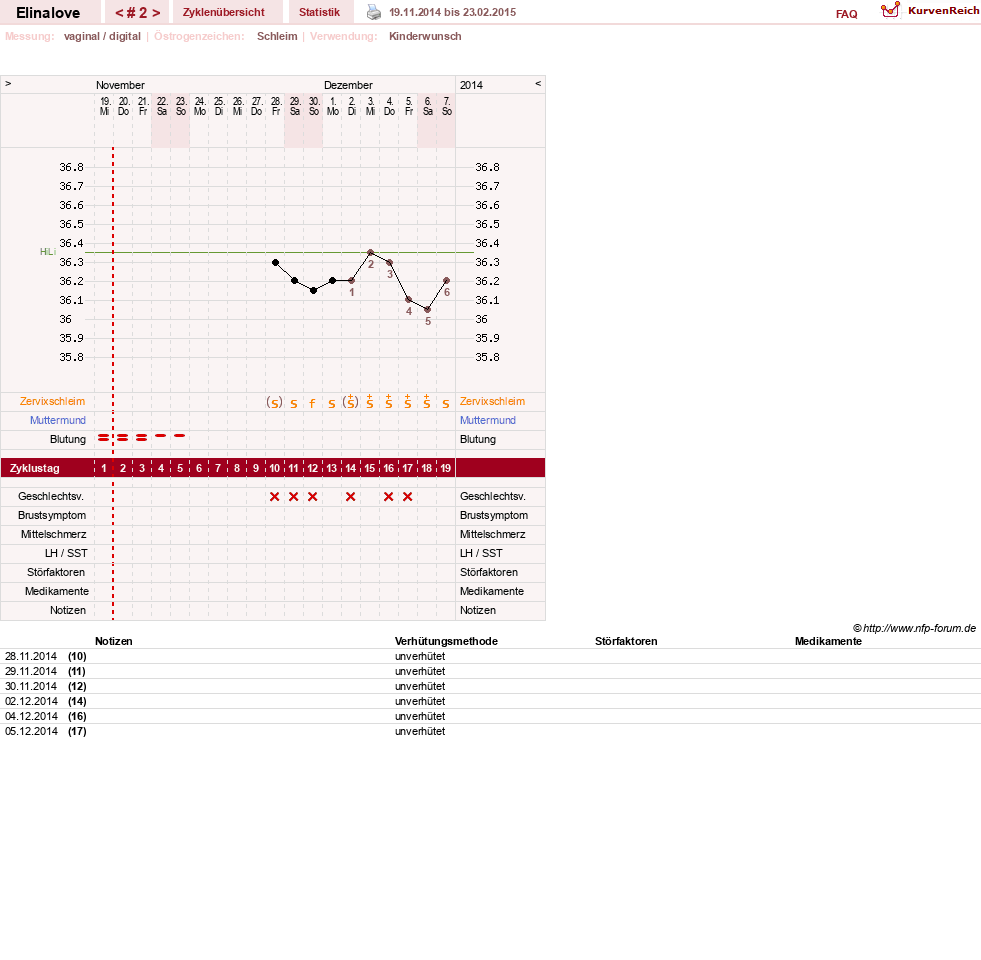Viewport: 981px width, 960px height.
Task: Select cycle day 1 in the Zyklustag bar
Action: 104,468
